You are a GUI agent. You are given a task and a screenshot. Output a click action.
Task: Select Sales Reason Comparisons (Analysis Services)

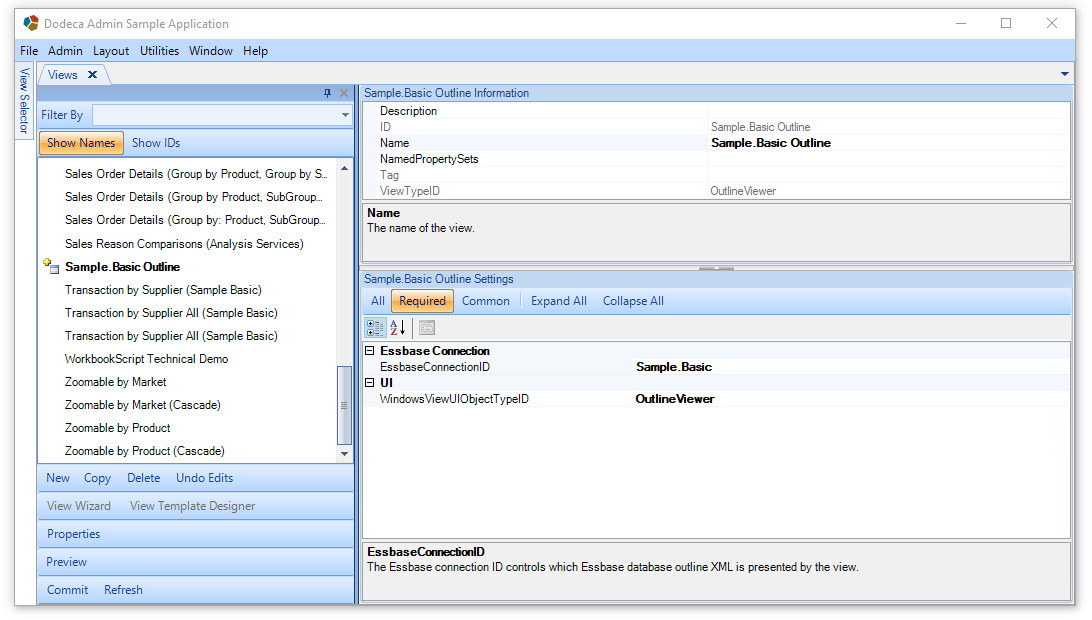[x=184, y=244]
